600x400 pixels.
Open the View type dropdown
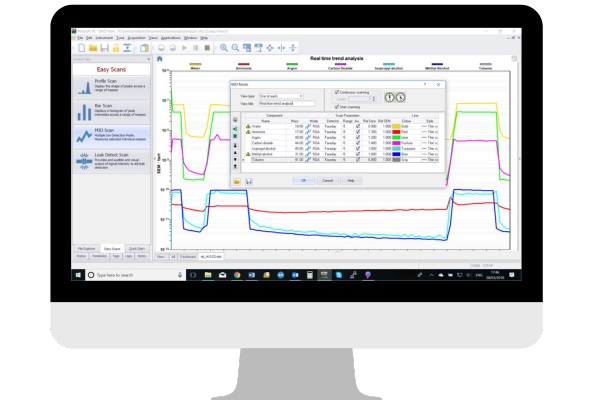click(x=280, y=96)
